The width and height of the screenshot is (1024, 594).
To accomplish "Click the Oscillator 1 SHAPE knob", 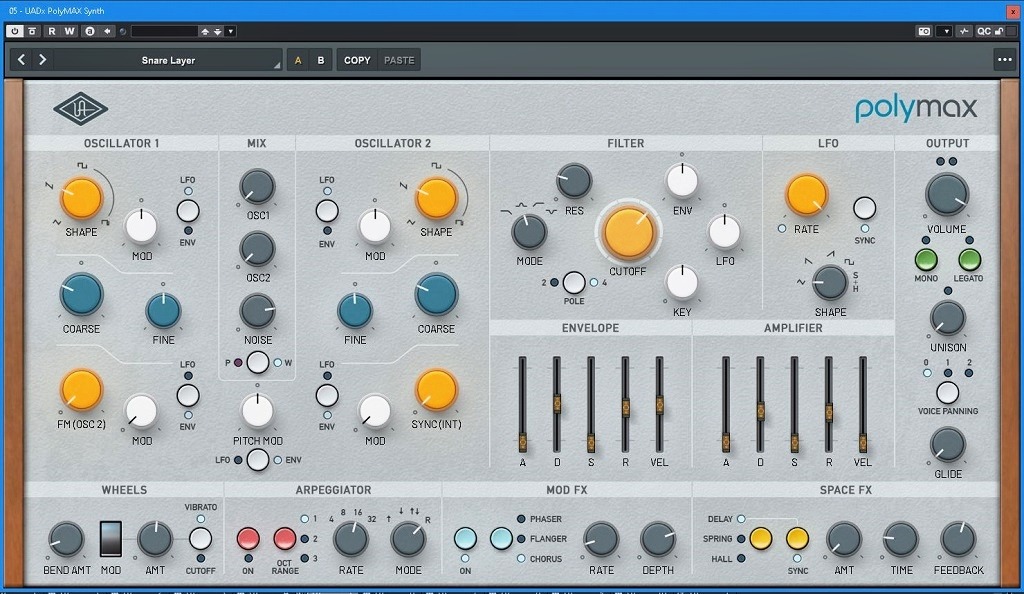I will 82,198.
